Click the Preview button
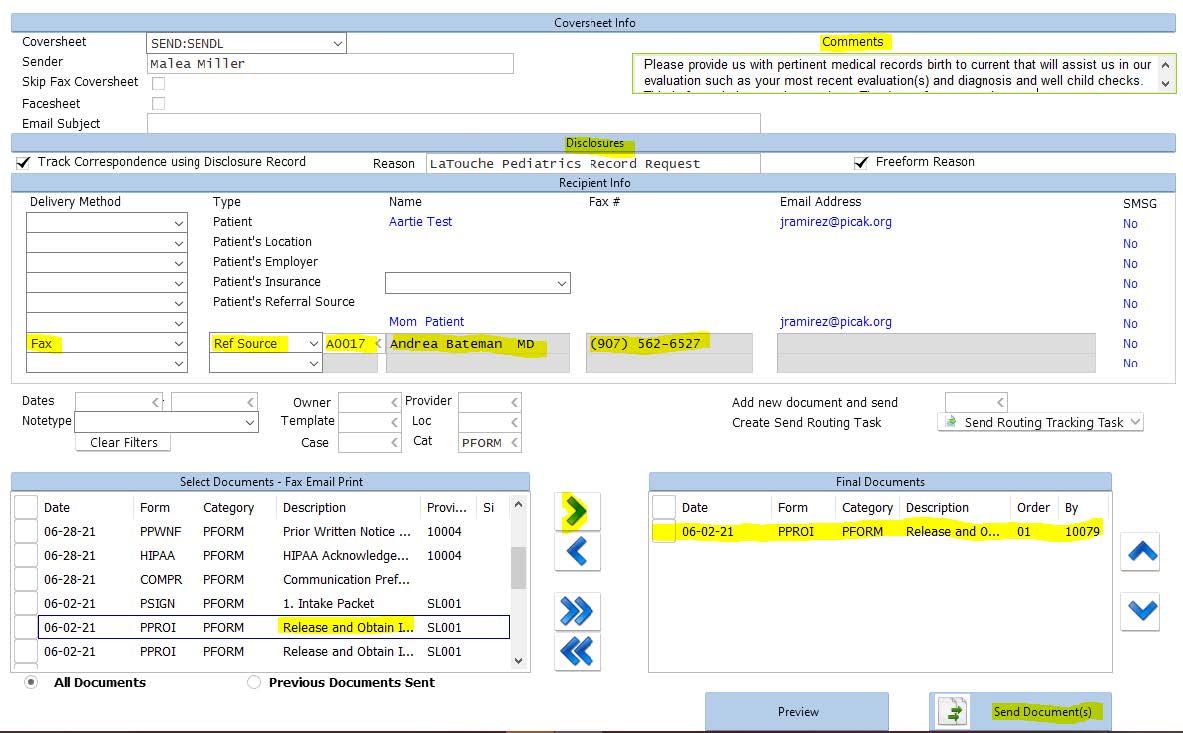Screen dimensions: 1183x733 [x=797, y=712]
